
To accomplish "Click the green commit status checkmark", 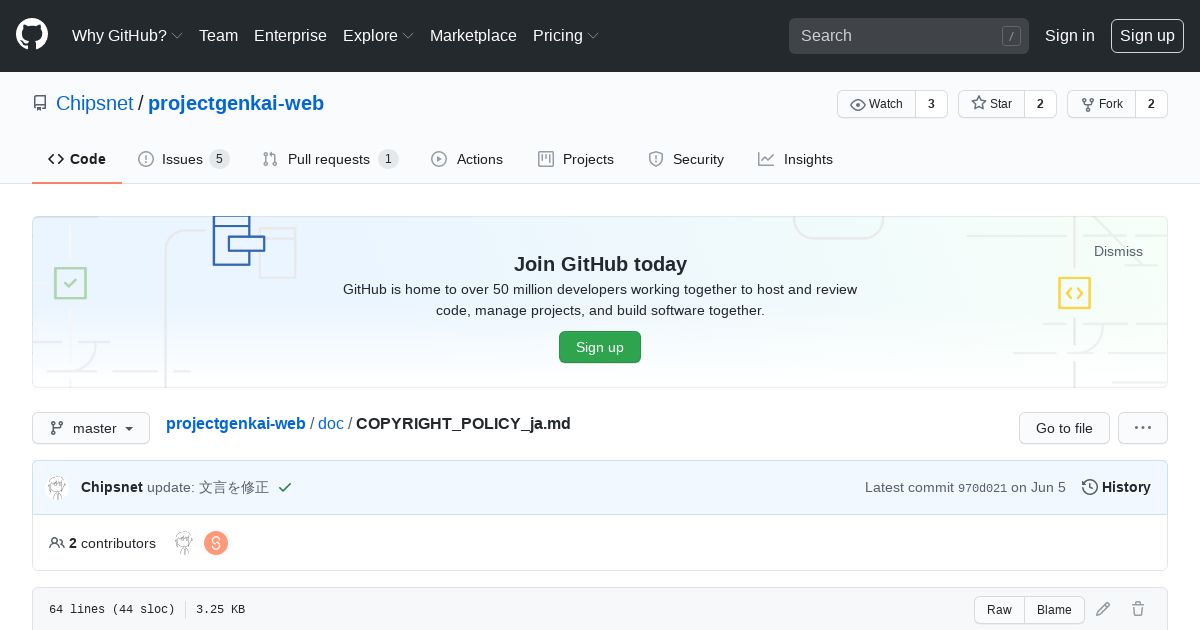I will (285, 487).
